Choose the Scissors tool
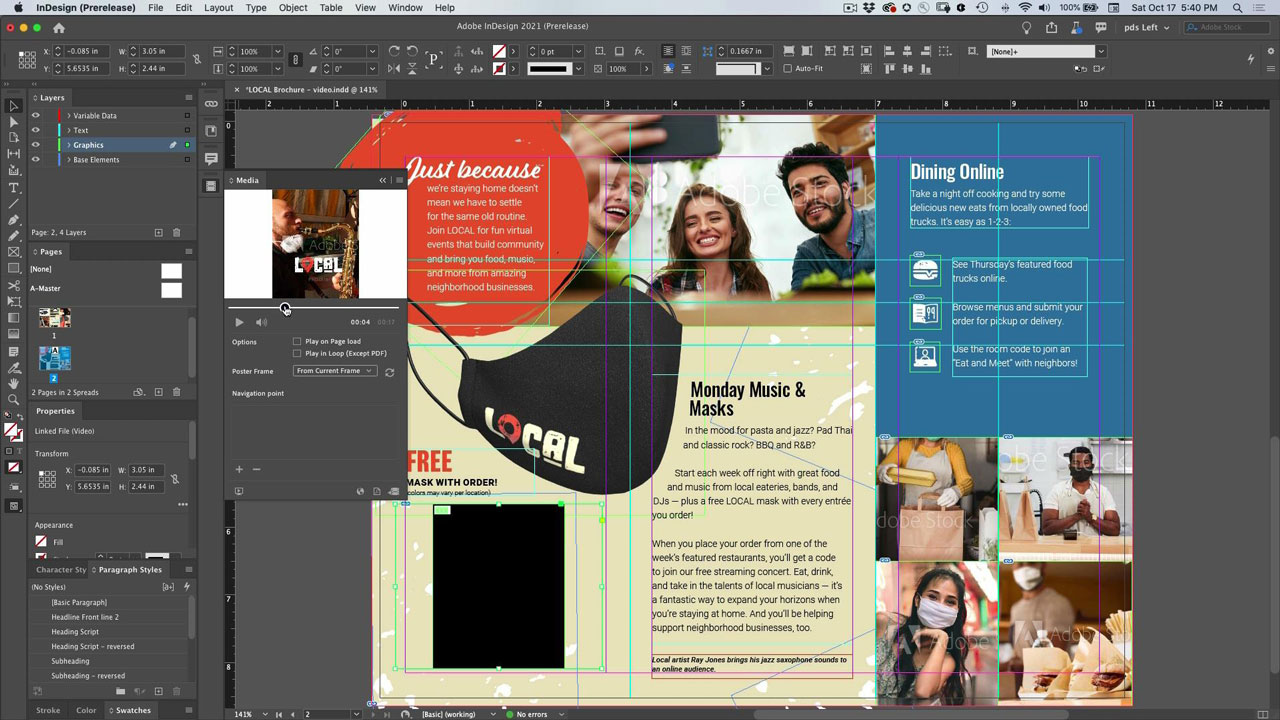Image resolution: width=1280 pixels, height=720 pixels. coord(14,286)
